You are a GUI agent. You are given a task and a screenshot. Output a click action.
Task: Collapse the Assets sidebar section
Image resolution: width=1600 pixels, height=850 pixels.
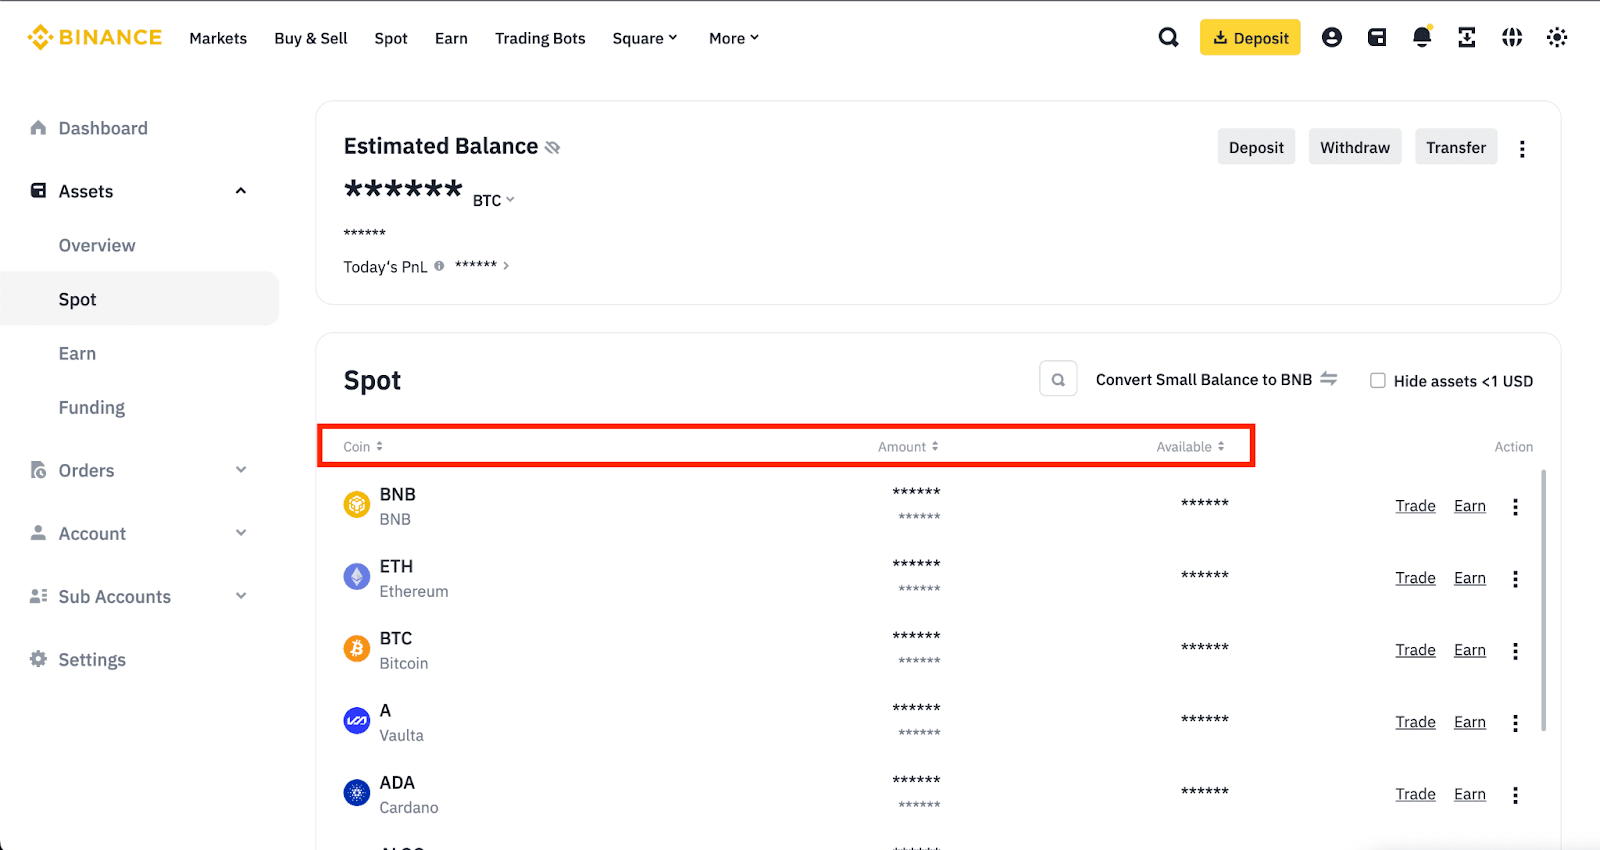(x=240, y=191)
